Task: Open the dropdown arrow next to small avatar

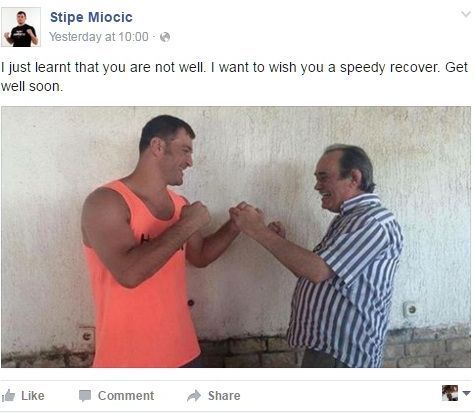Action: [467, 393]
